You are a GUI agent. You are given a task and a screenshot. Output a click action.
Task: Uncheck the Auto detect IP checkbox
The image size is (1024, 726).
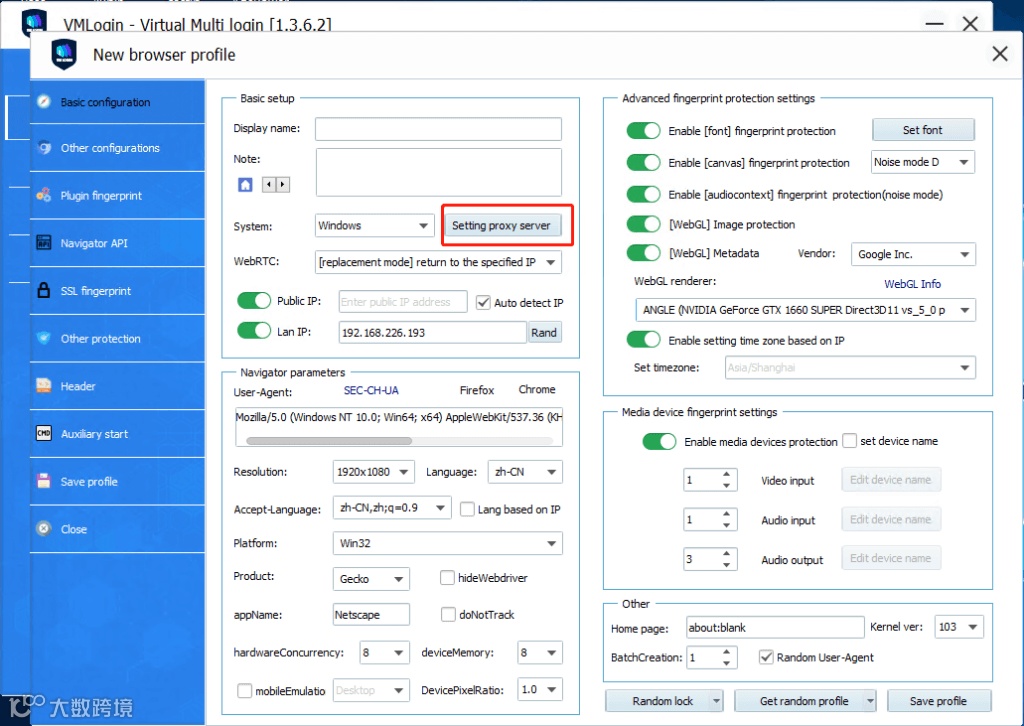coord(483,302)
